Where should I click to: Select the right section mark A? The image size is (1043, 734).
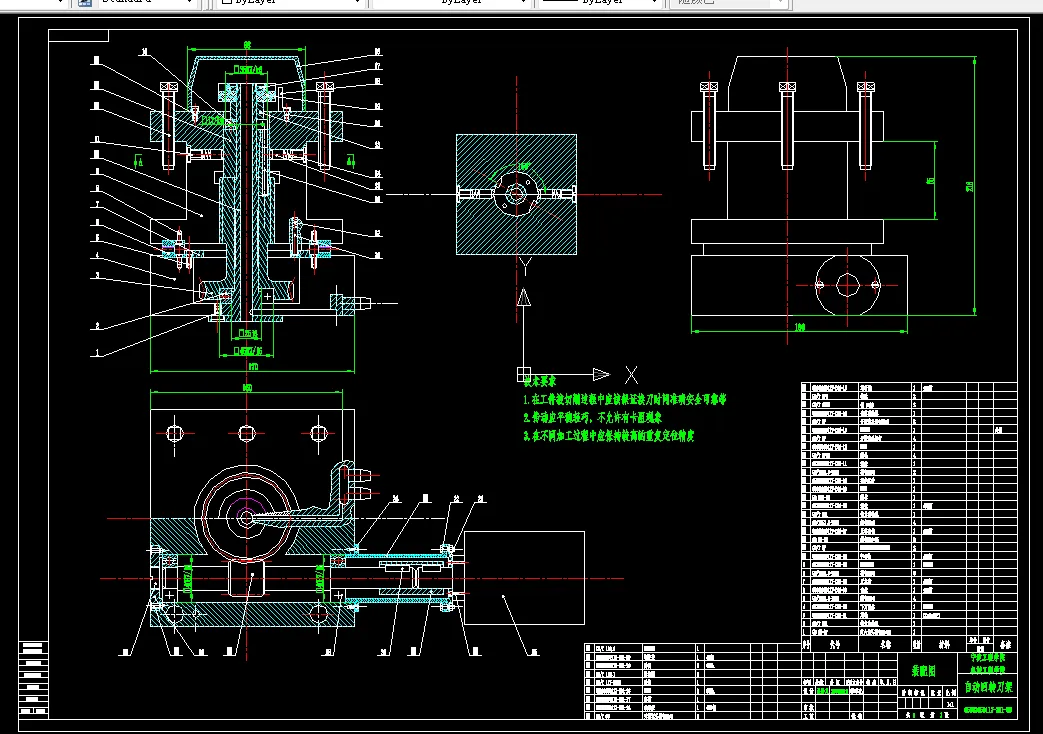(351, 160)
